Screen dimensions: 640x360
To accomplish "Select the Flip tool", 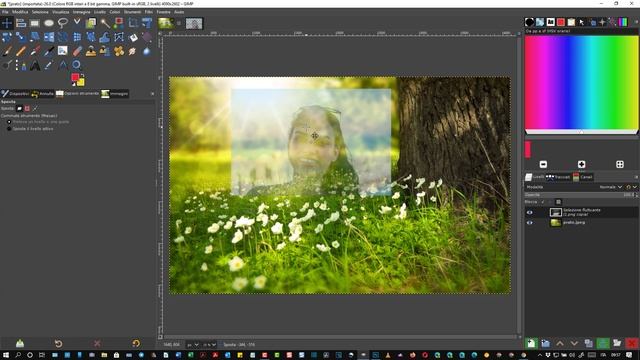I will point(49,37).
